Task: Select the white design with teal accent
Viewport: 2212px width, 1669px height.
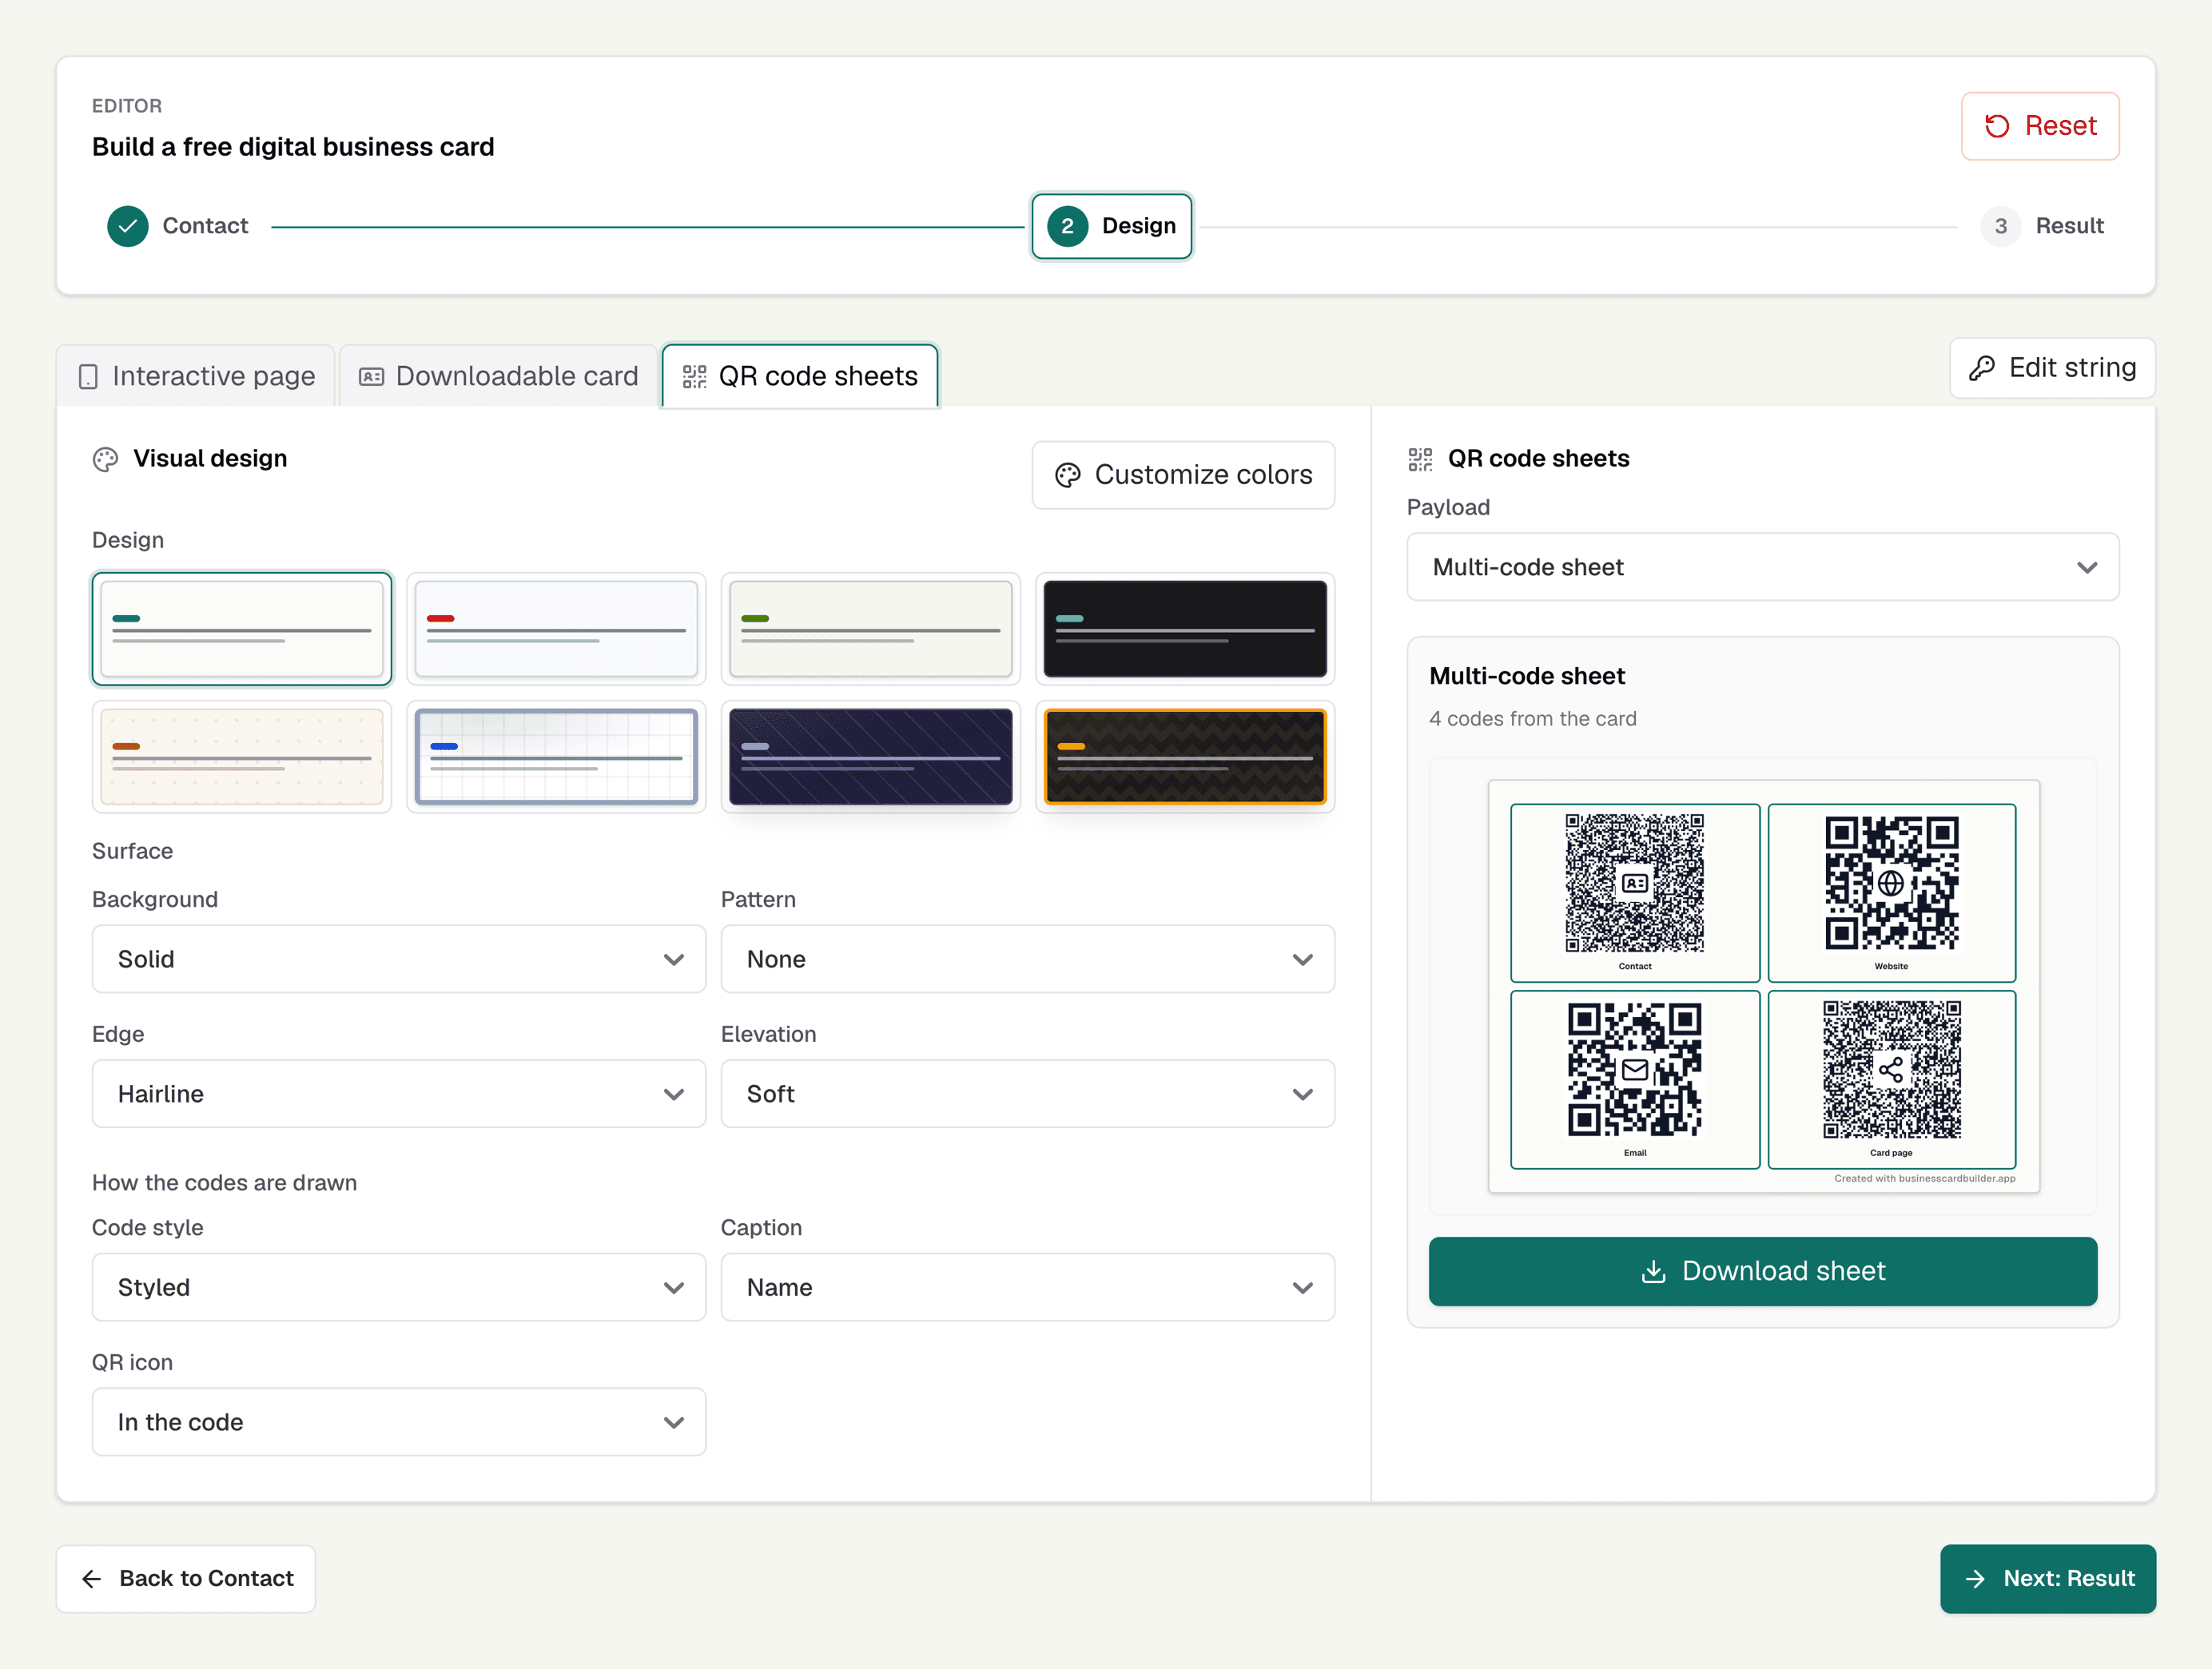Action: [242, 629]
